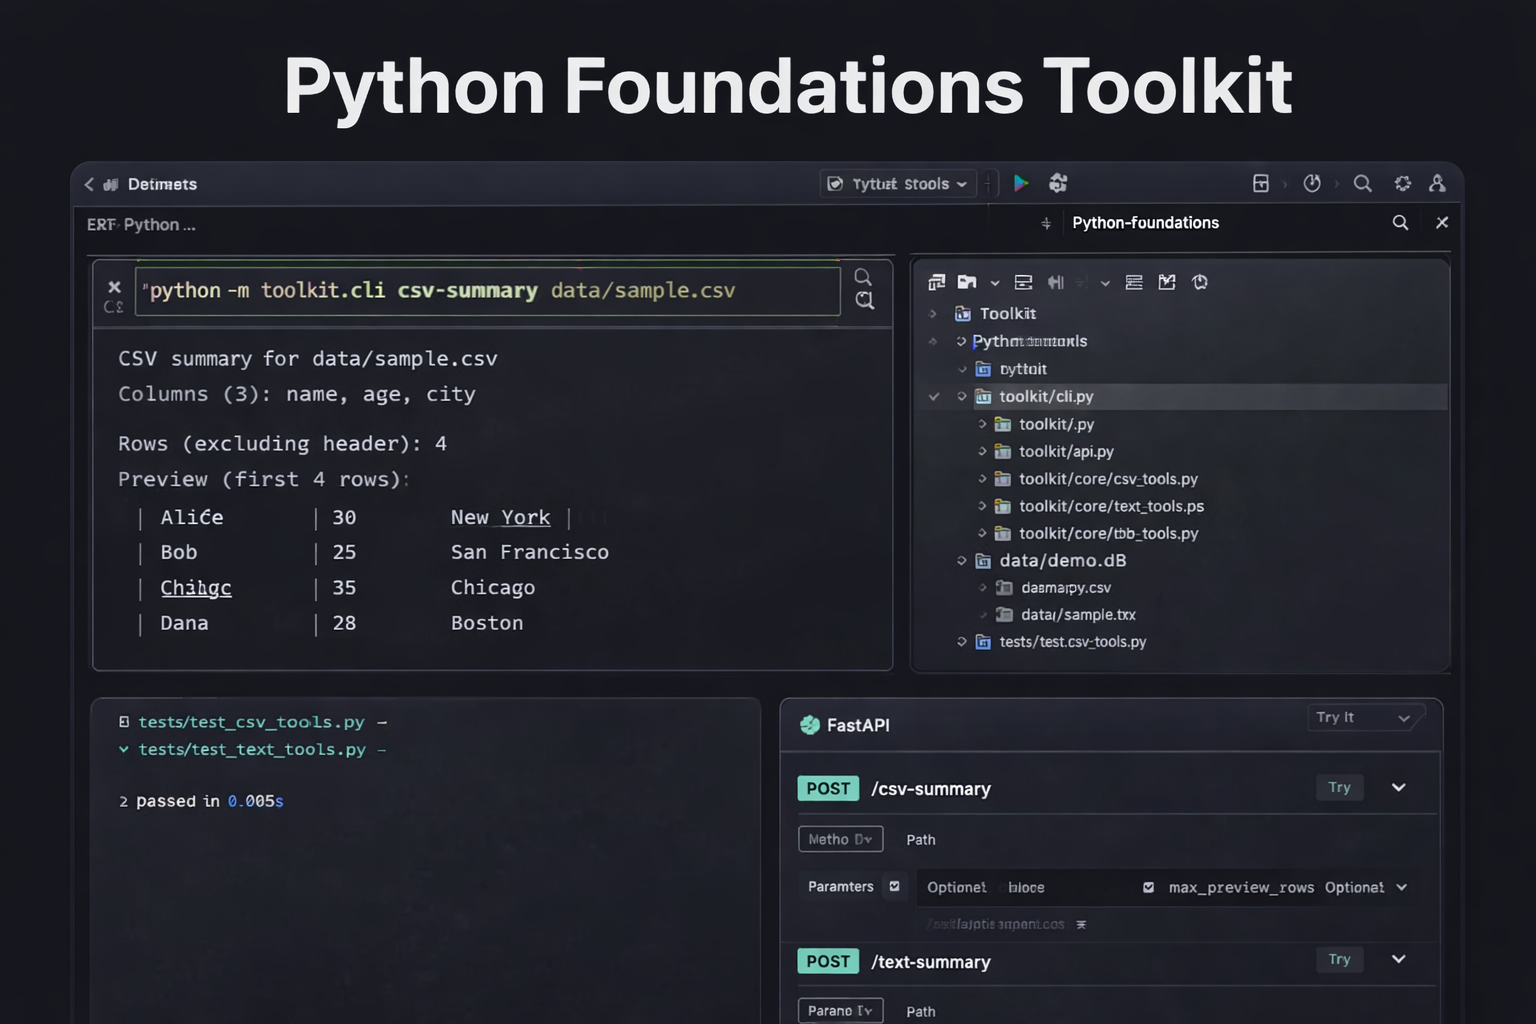The width and height of the screenshot is (1536, 1024).
Task: Open the search icon inside the terminal pane
Action: 864,277
